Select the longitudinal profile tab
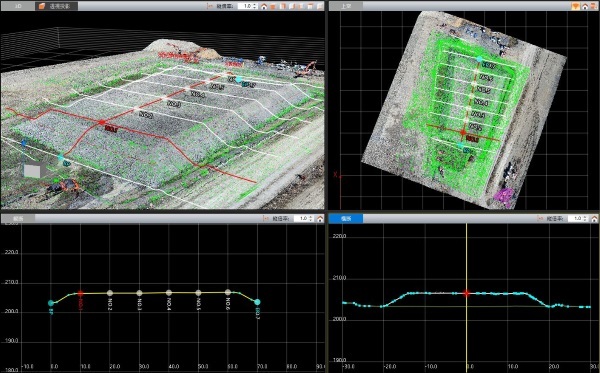This screenshot has width=600, height=373. coord(18,218)
